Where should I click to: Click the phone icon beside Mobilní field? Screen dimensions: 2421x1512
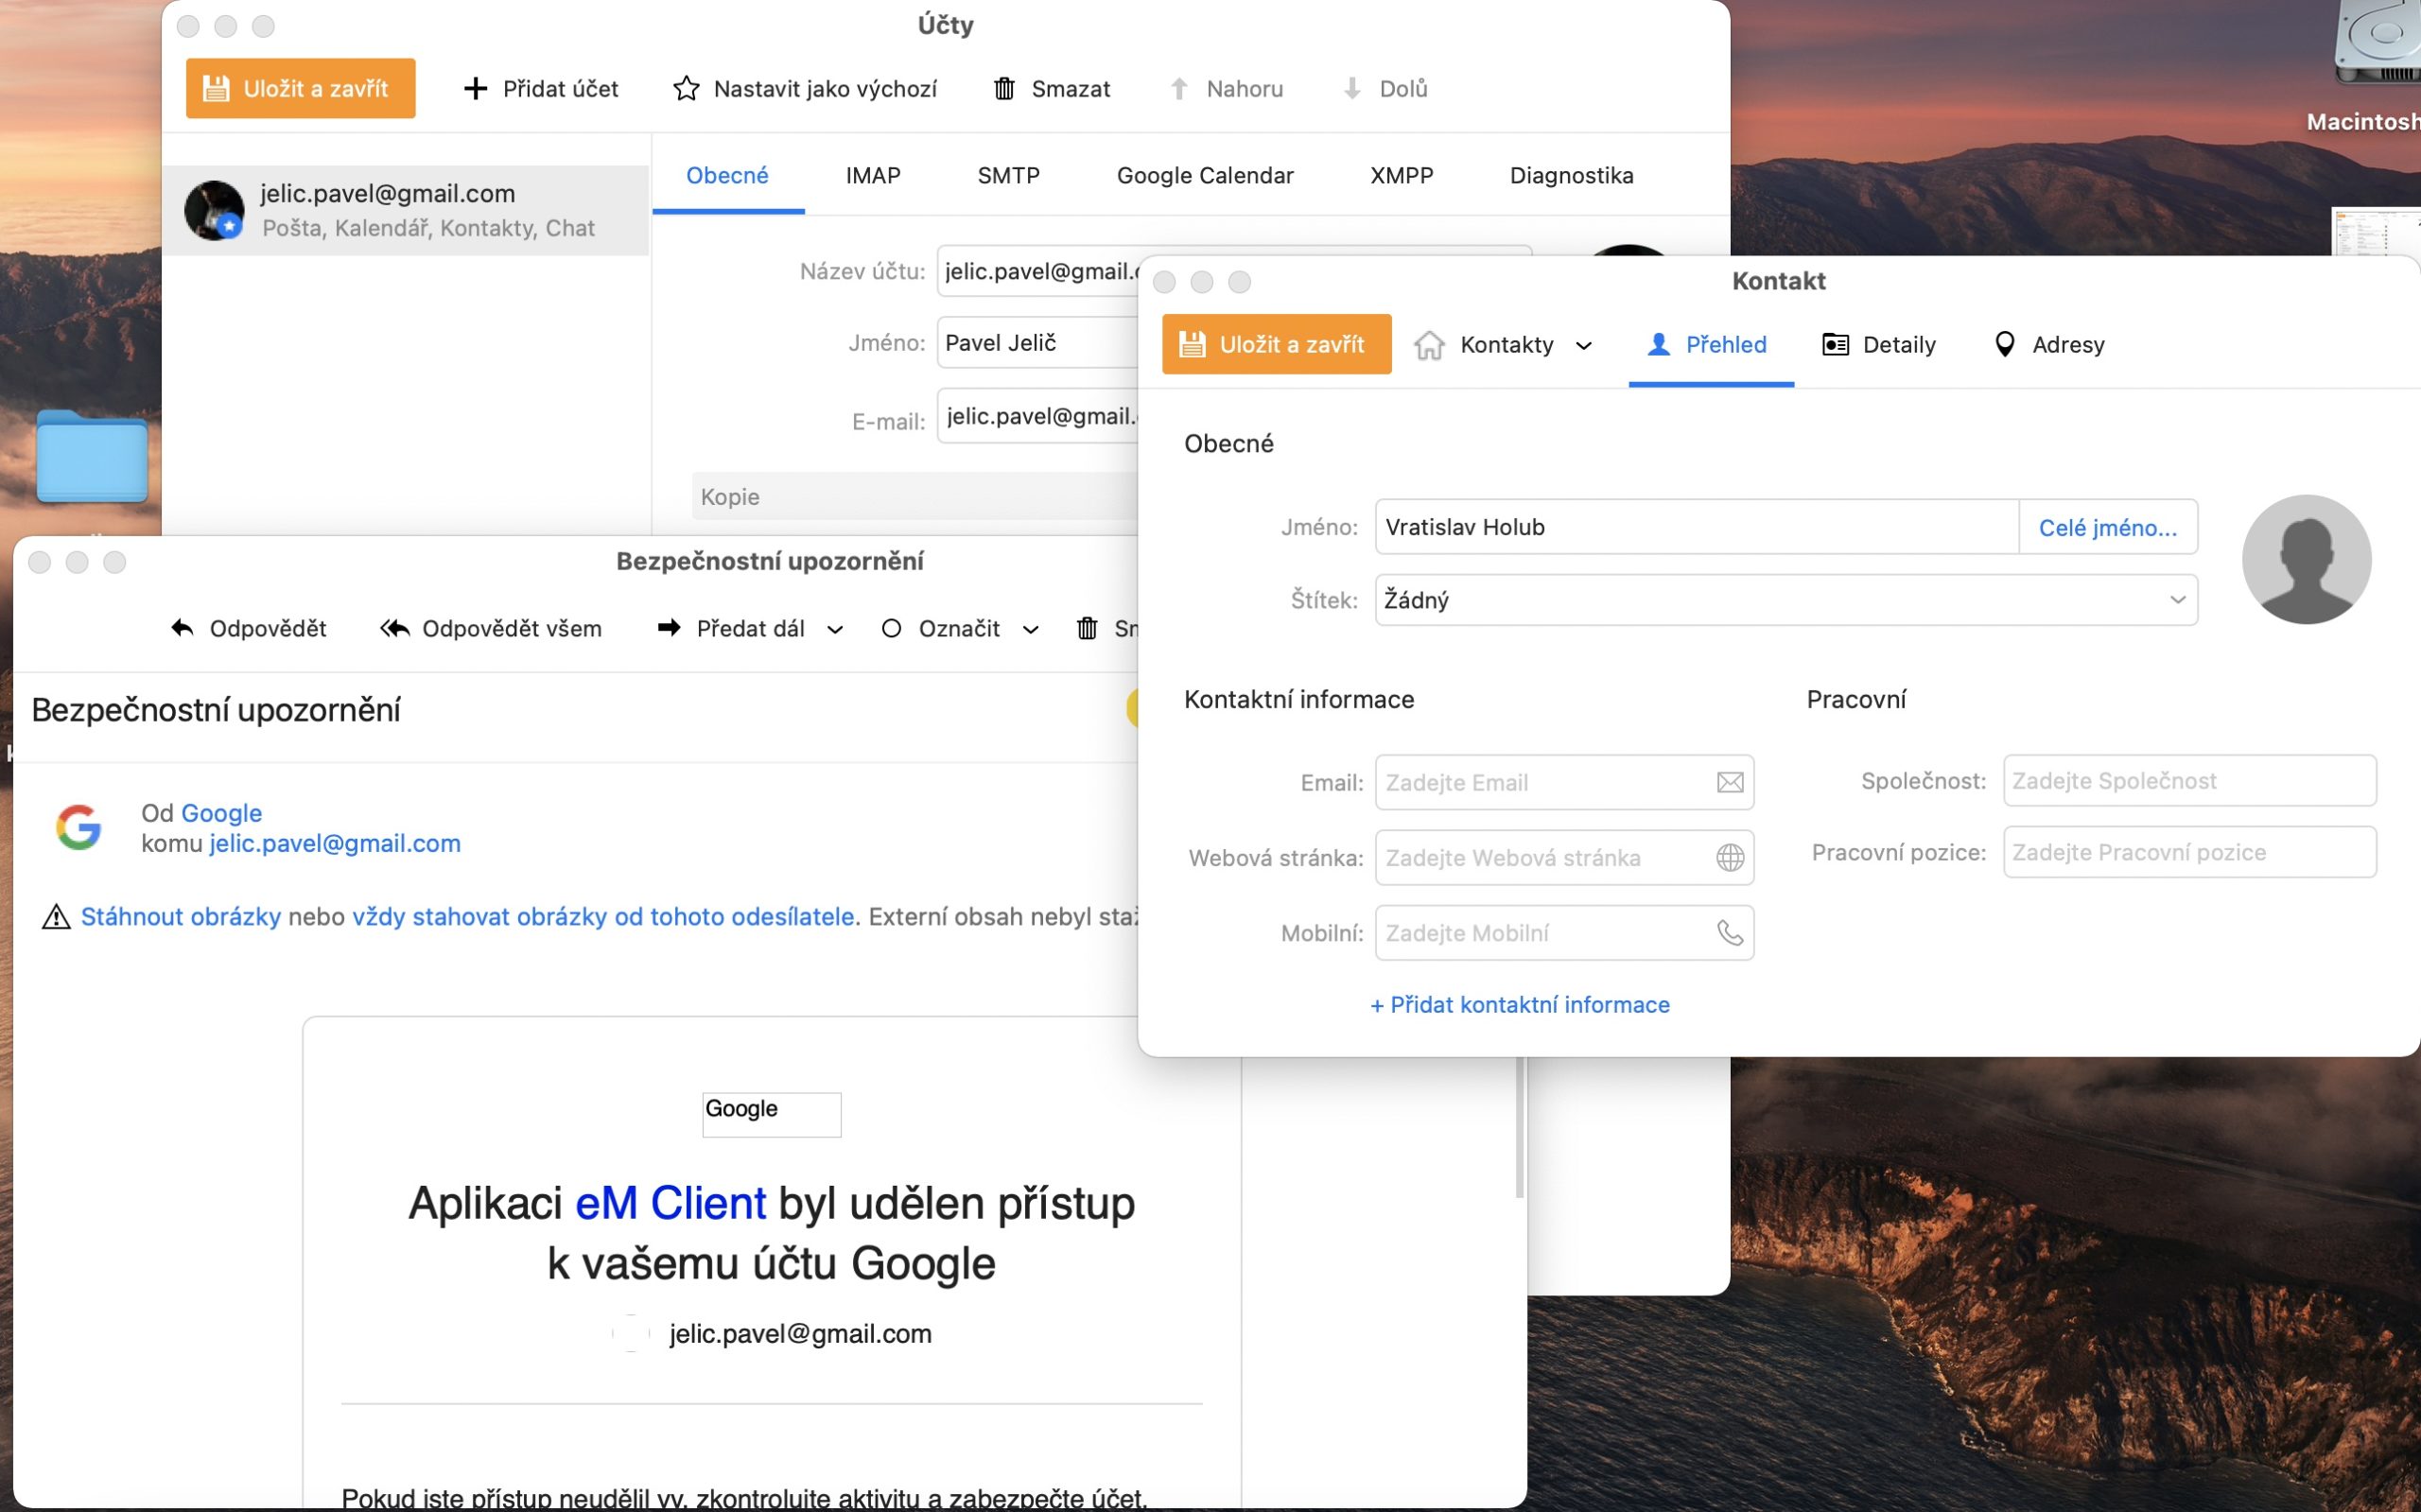[x=1729, y=932]
